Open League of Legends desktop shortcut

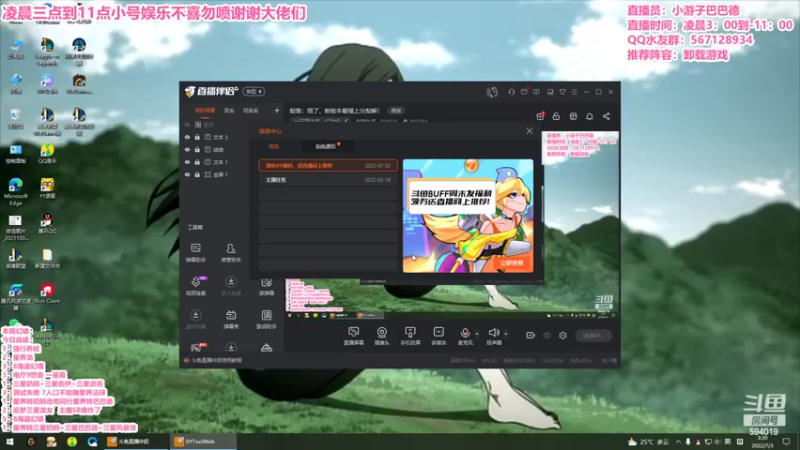[47, 52]
